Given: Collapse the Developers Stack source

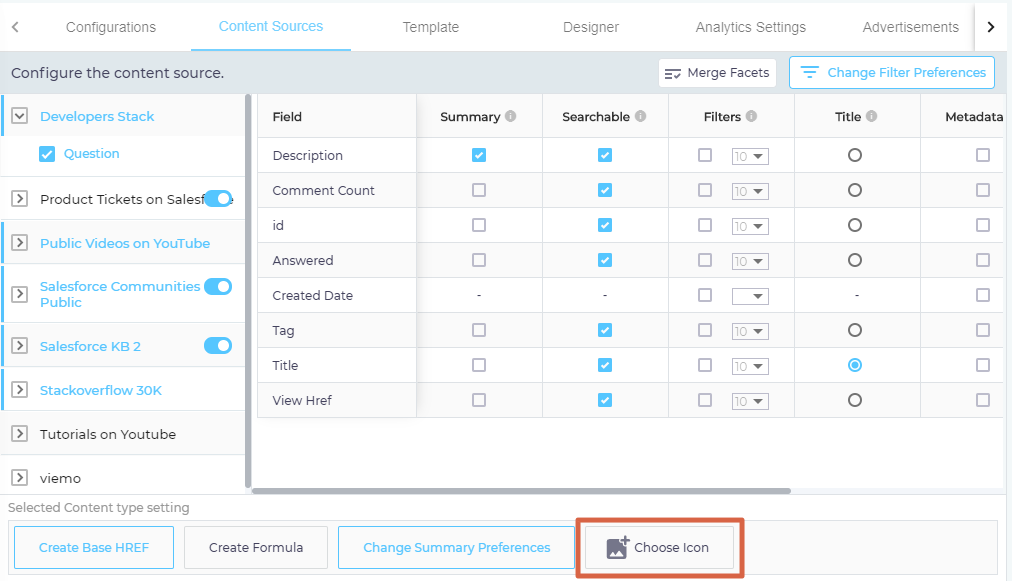Looking at the screenshot, I should coord(19,116).
